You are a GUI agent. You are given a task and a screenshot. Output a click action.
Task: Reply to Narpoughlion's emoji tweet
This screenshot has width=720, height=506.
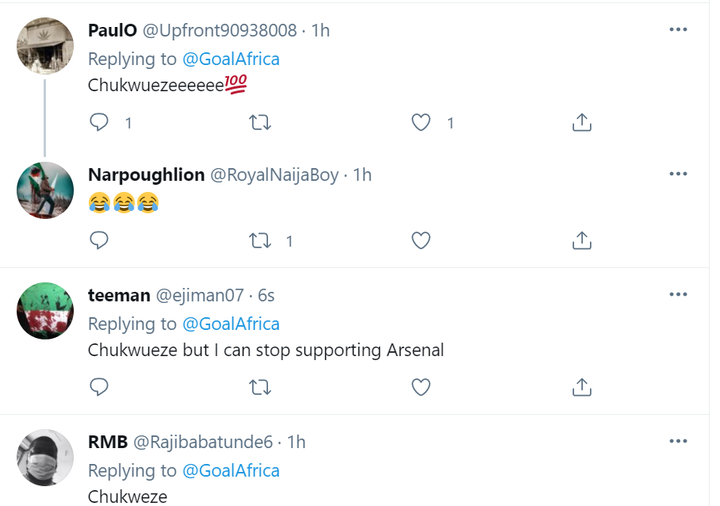pos(99,240)
